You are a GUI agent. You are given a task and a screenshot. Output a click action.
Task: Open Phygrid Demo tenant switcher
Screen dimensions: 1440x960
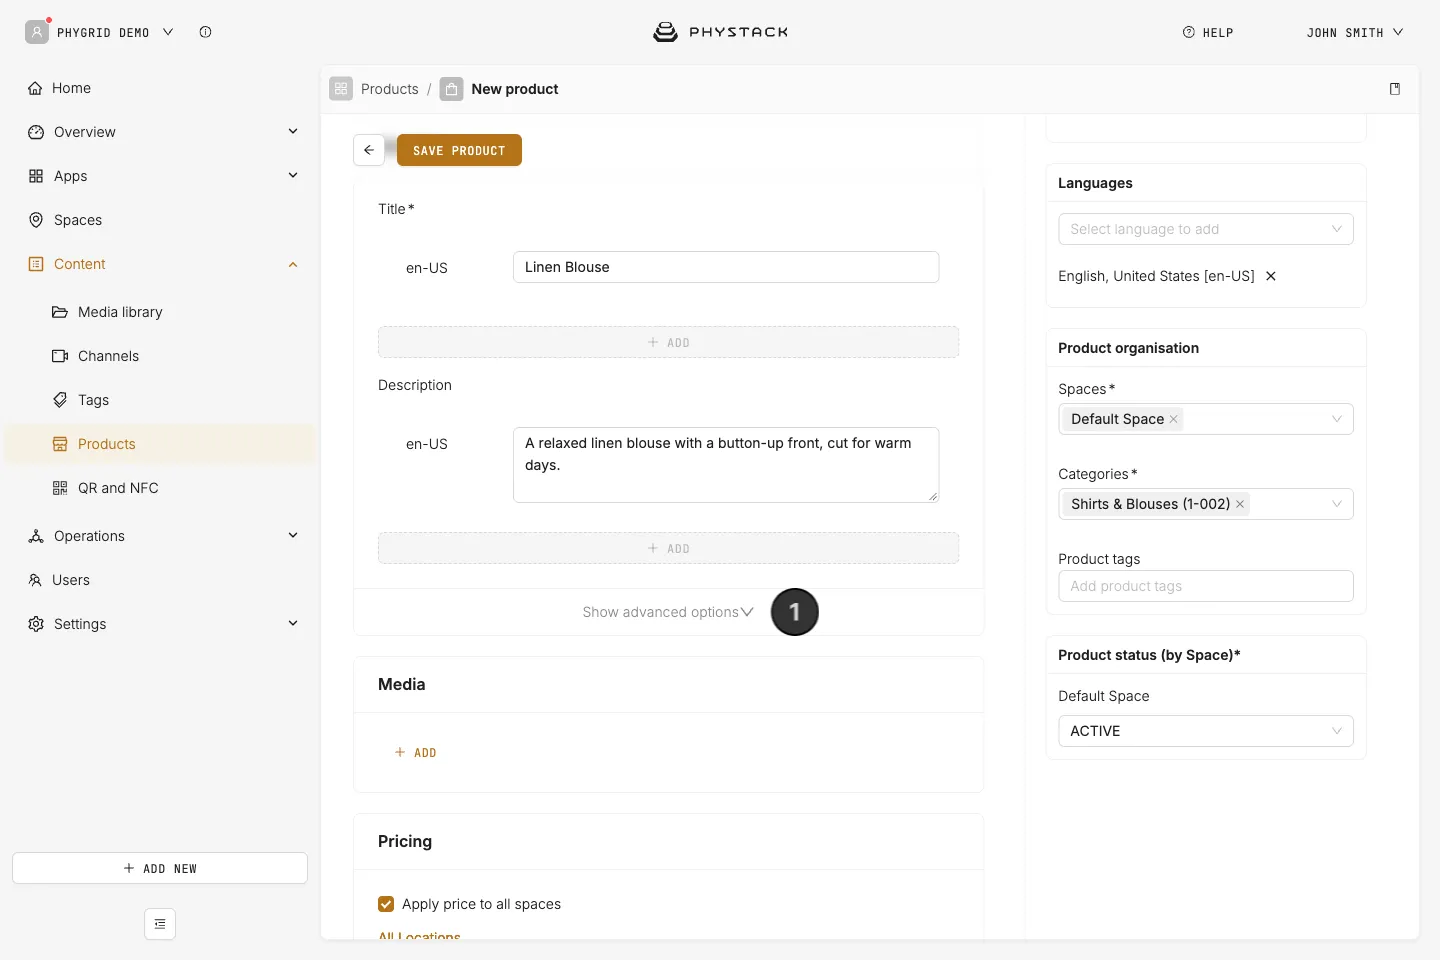tap(115, 32)
